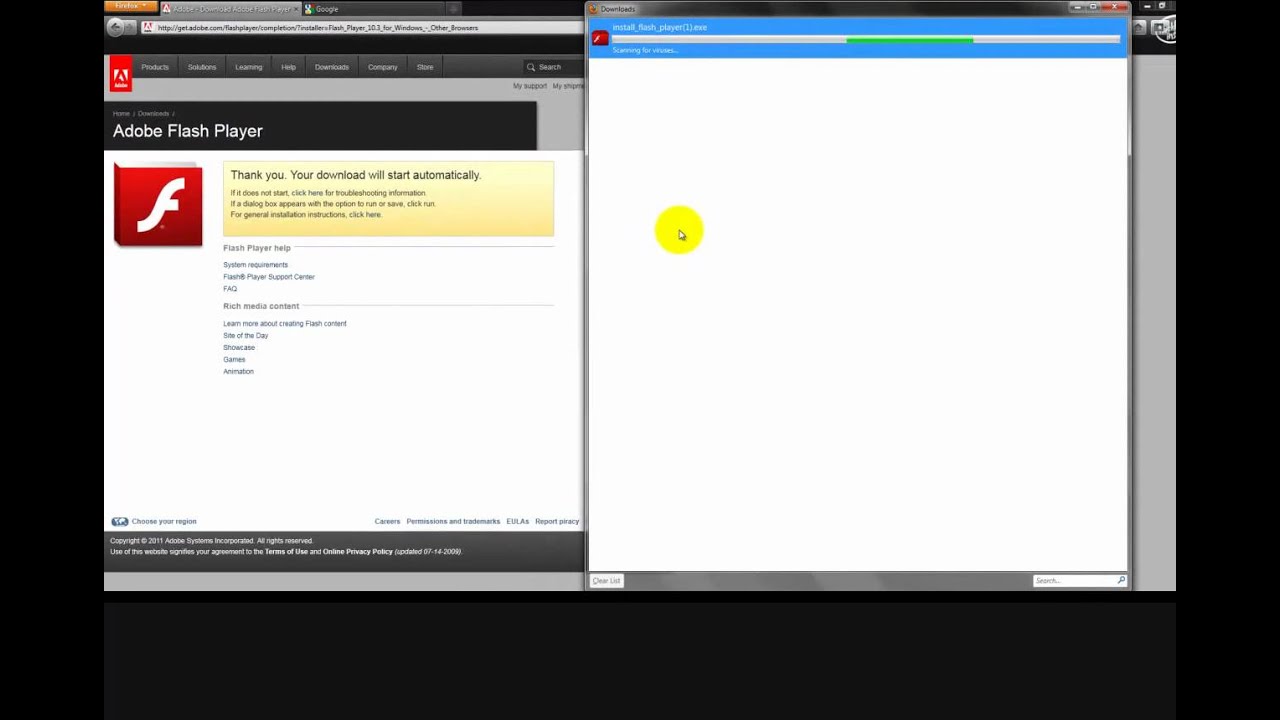Click the Scanning for viruses status text
The image size is (1280, 720).
point(645,50)
